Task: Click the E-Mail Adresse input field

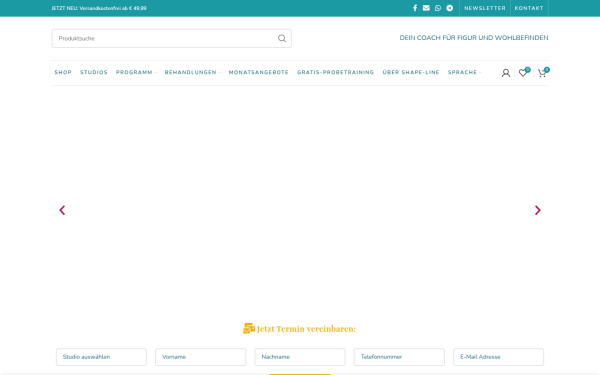Action: pos(499,357)
